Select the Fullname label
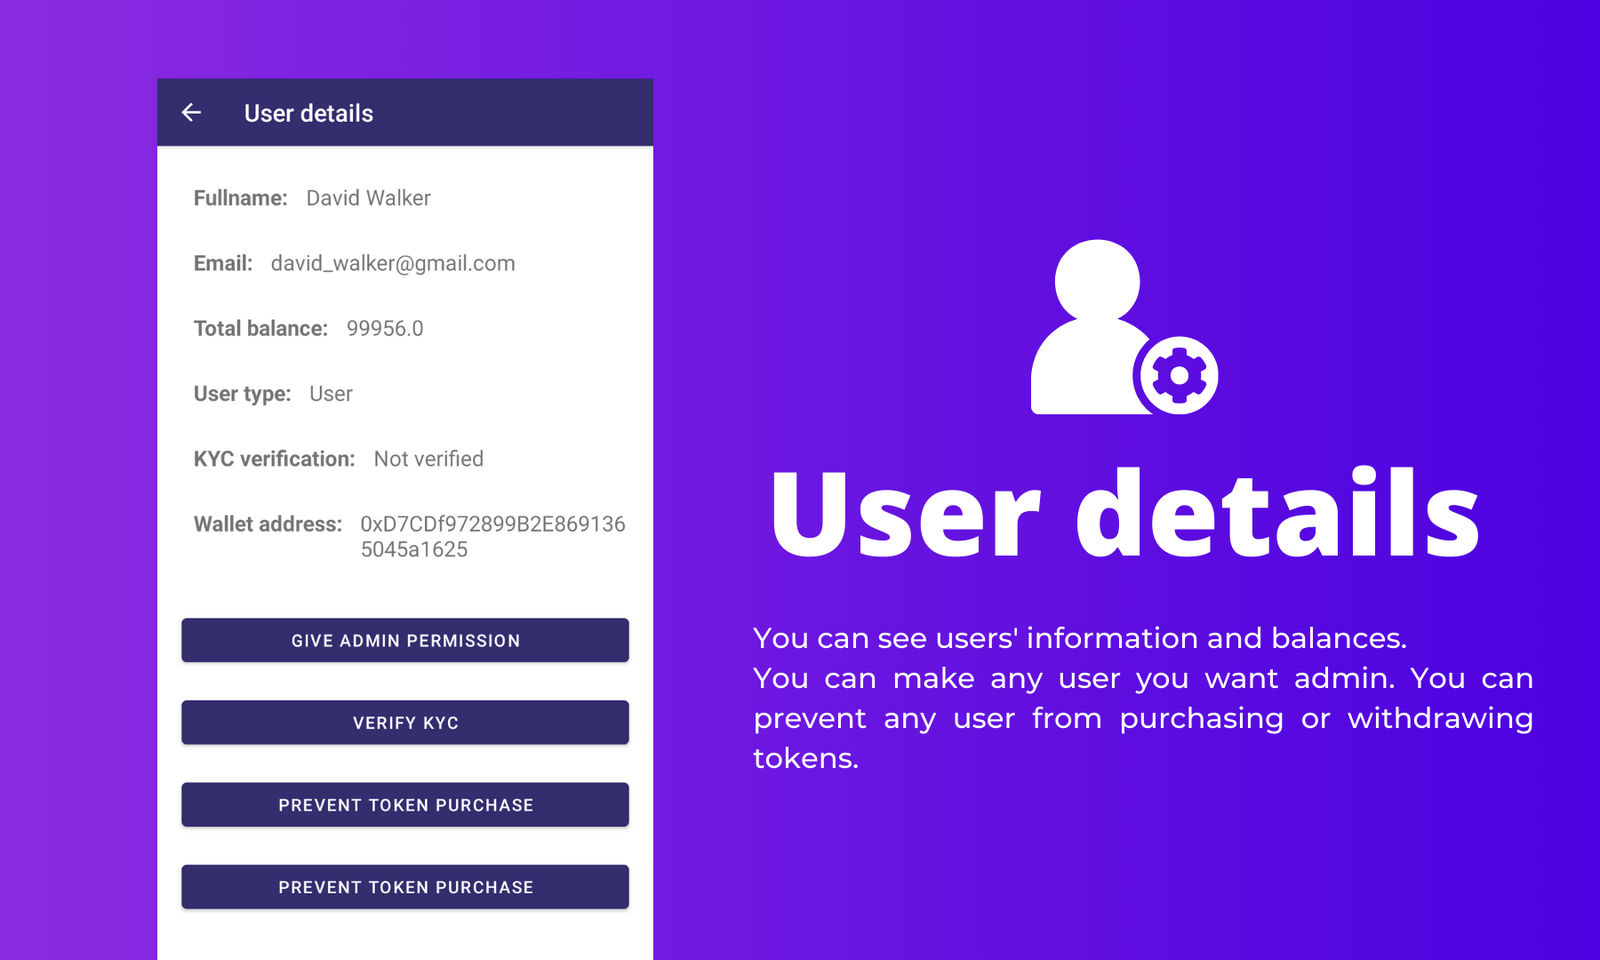 pos(240,198)
